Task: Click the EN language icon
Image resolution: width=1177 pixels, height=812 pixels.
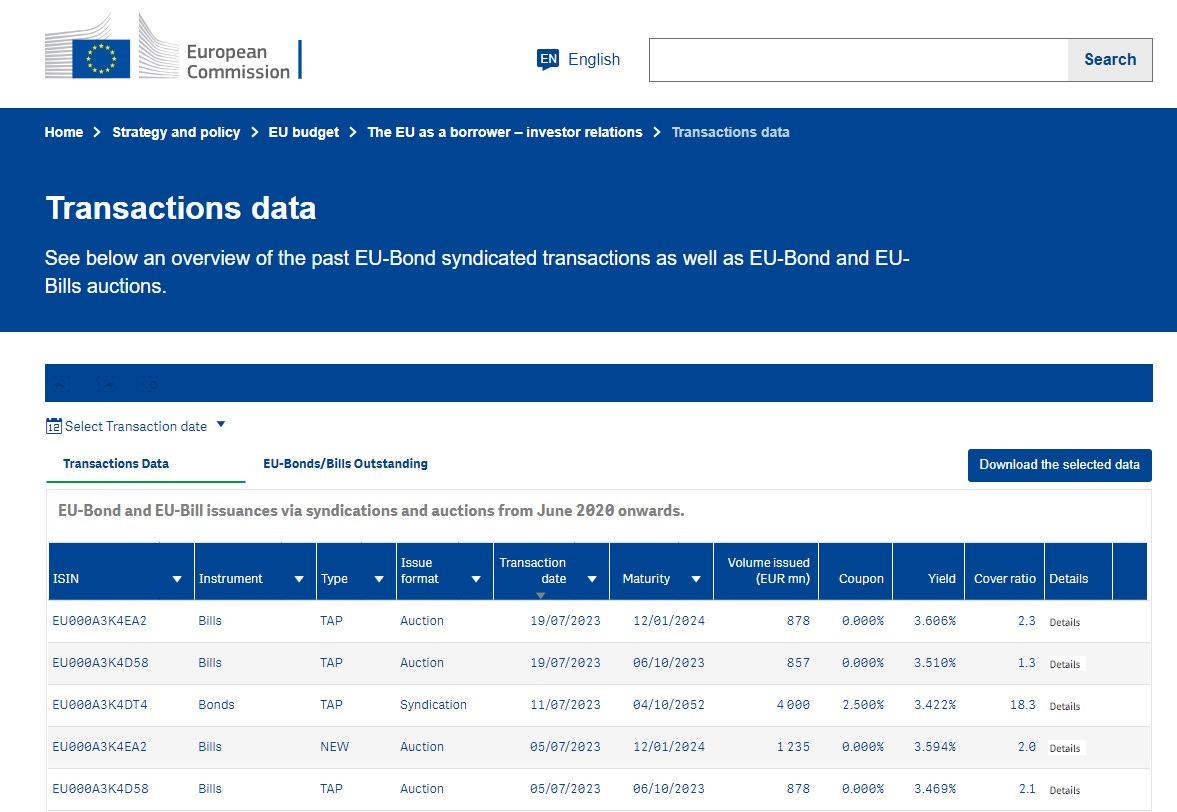Action: coord(548,59)
